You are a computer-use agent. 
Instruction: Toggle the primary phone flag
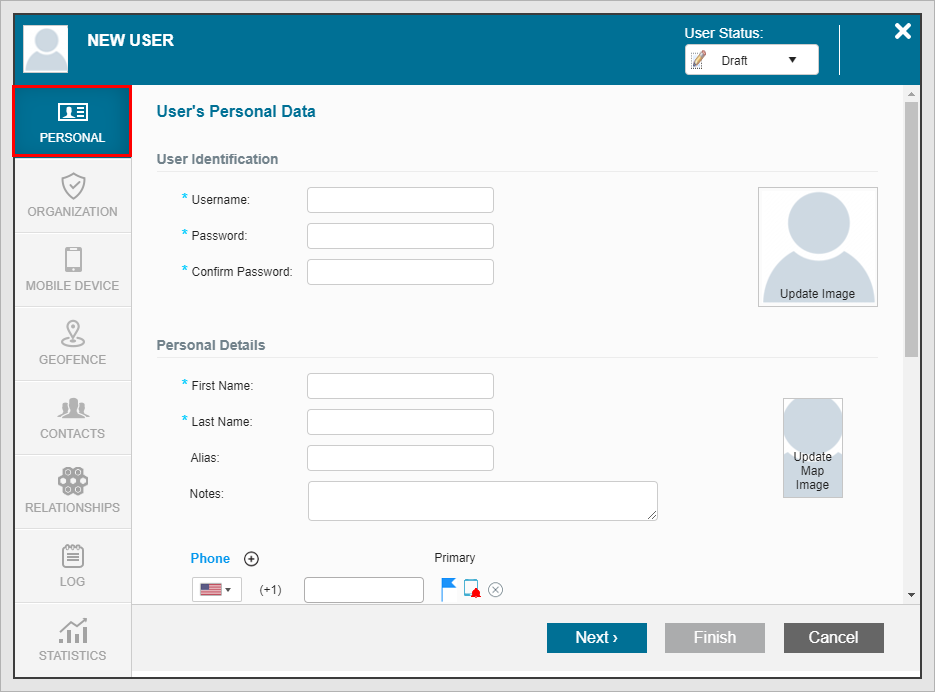point(448,590)
